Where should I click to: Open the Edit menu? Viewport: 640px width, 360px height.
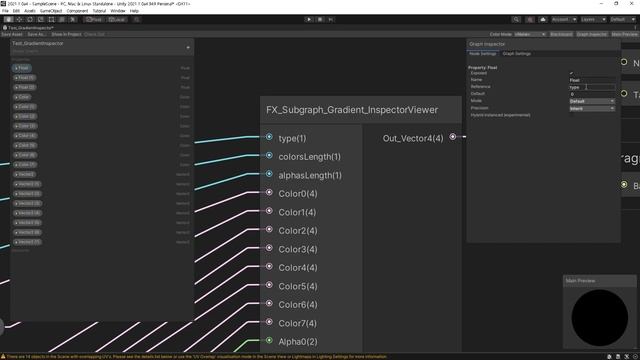pyautogui.click(x=16, y=11)
